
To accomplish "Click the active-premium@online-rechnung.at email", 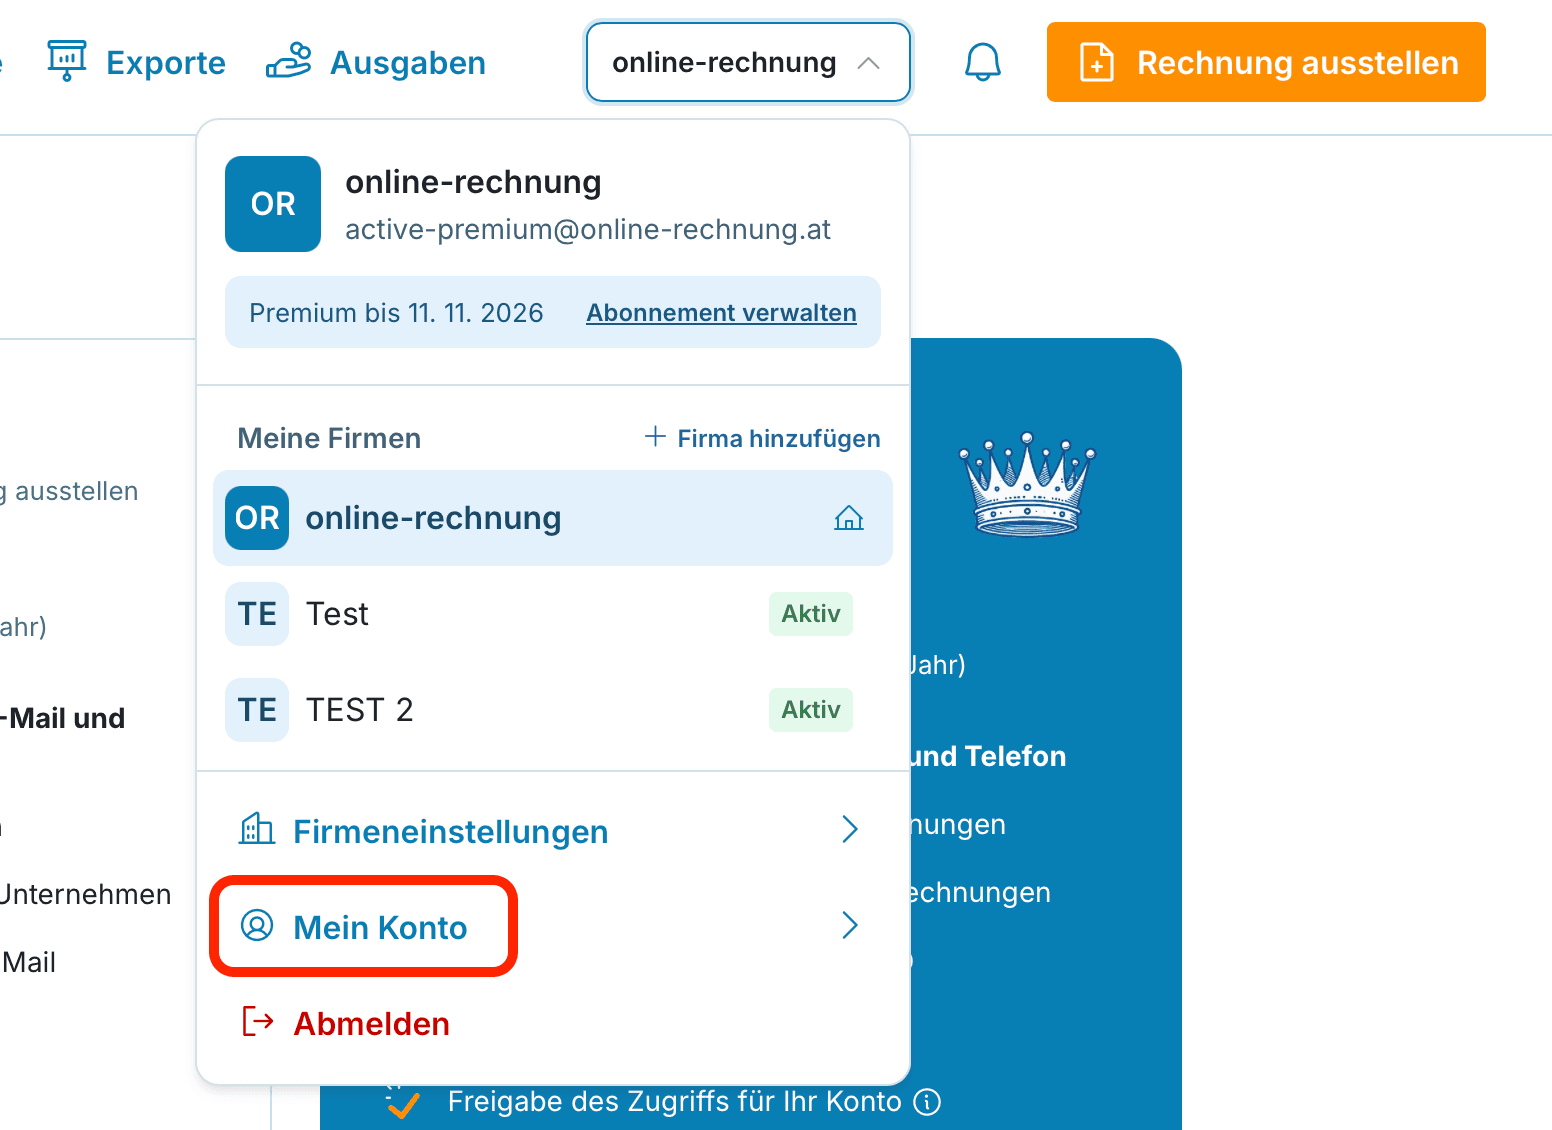I will (x=588, y=230).
